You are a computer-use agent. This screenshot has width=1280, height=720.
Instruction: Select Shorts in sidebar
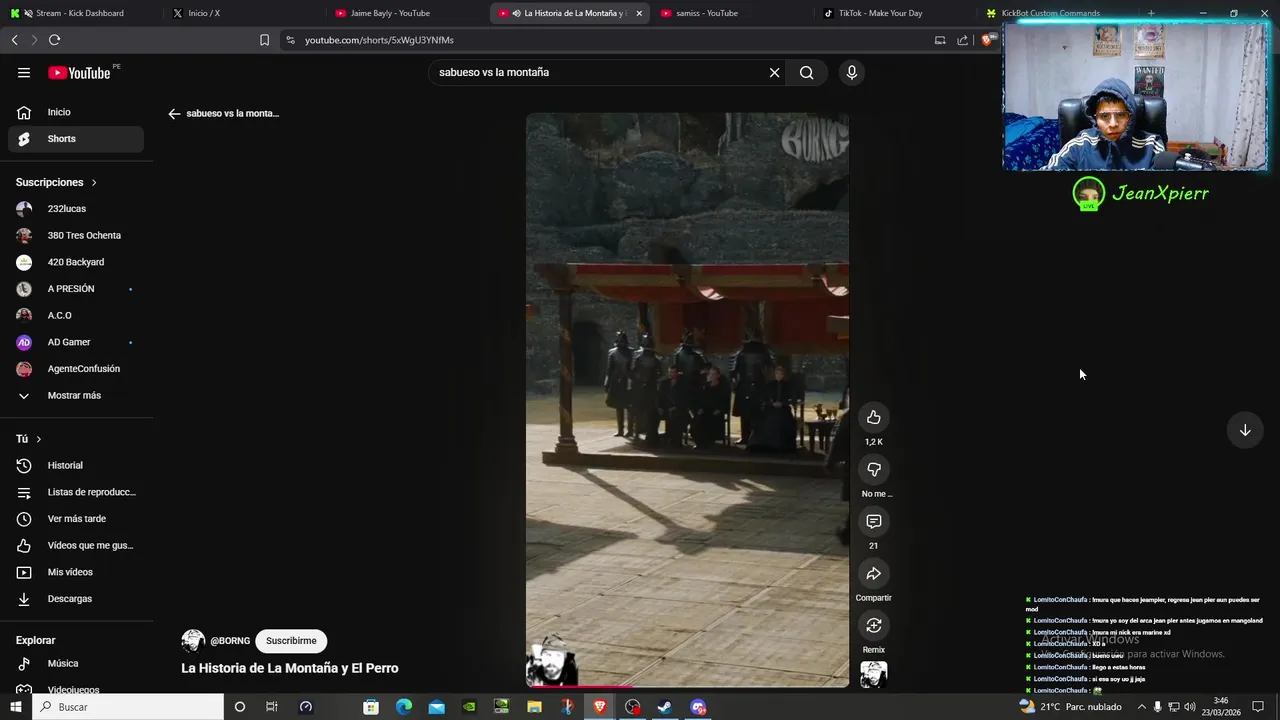76,139
